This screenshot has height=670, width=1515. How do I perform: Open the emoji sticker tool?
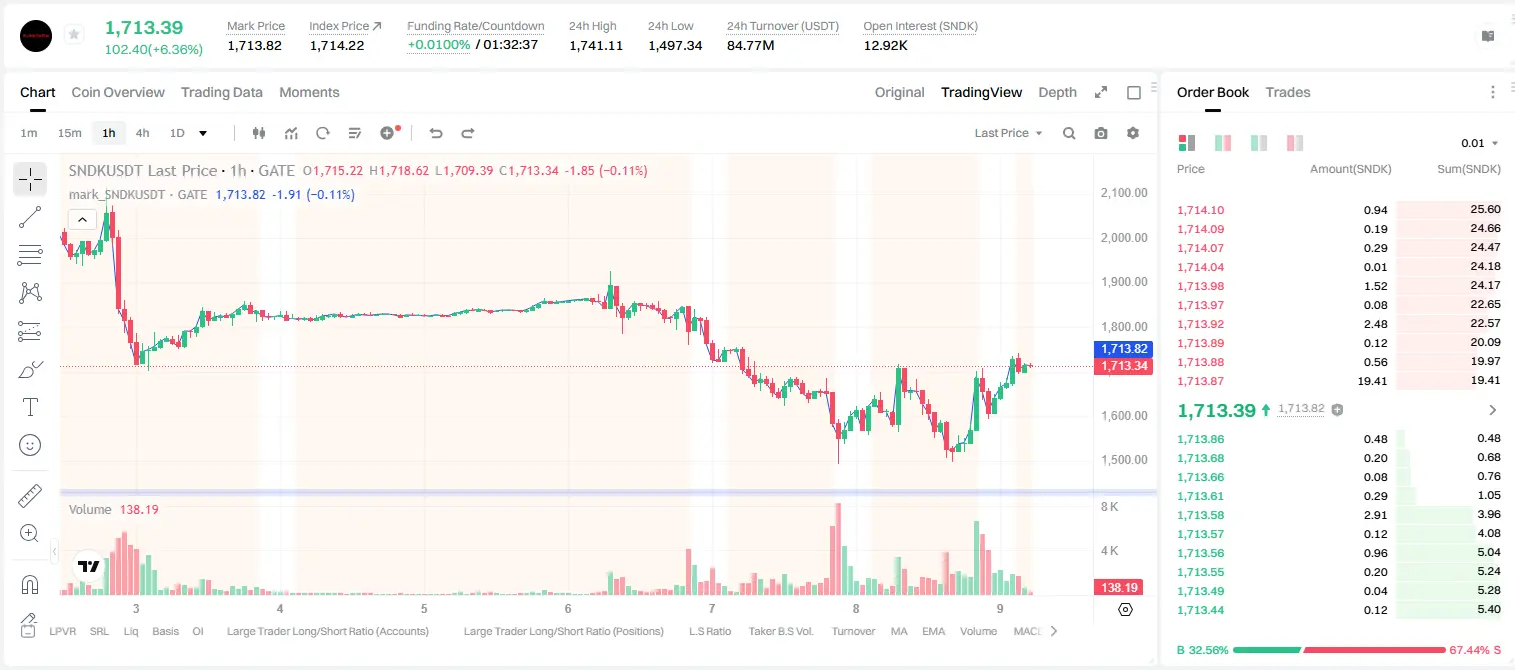tap(30, 445)
